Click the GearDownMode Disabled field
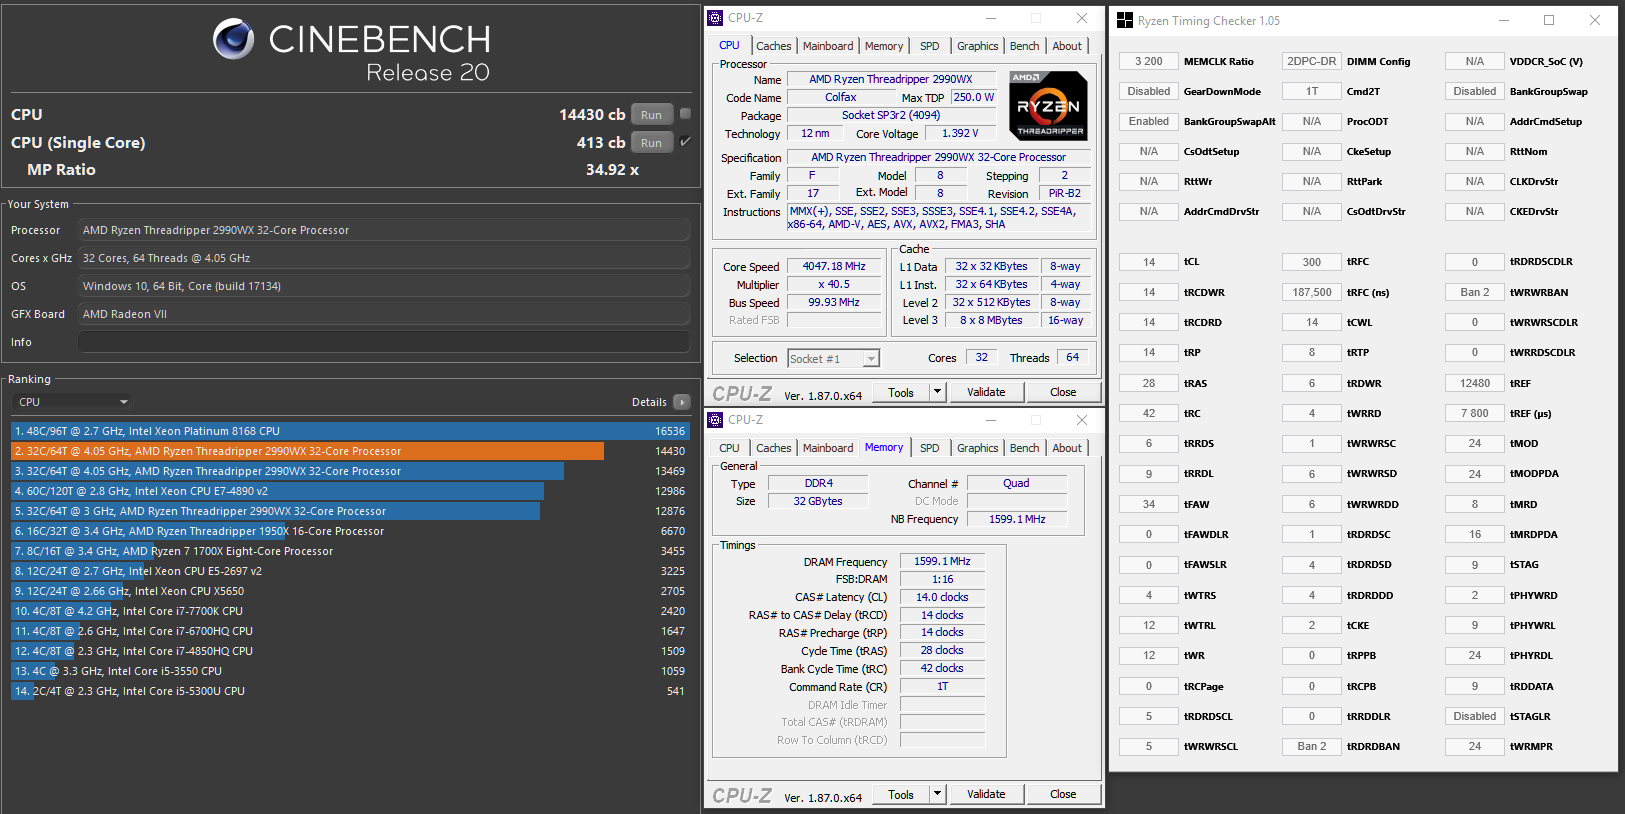The image size is (1625, 814). point(1148,91)
